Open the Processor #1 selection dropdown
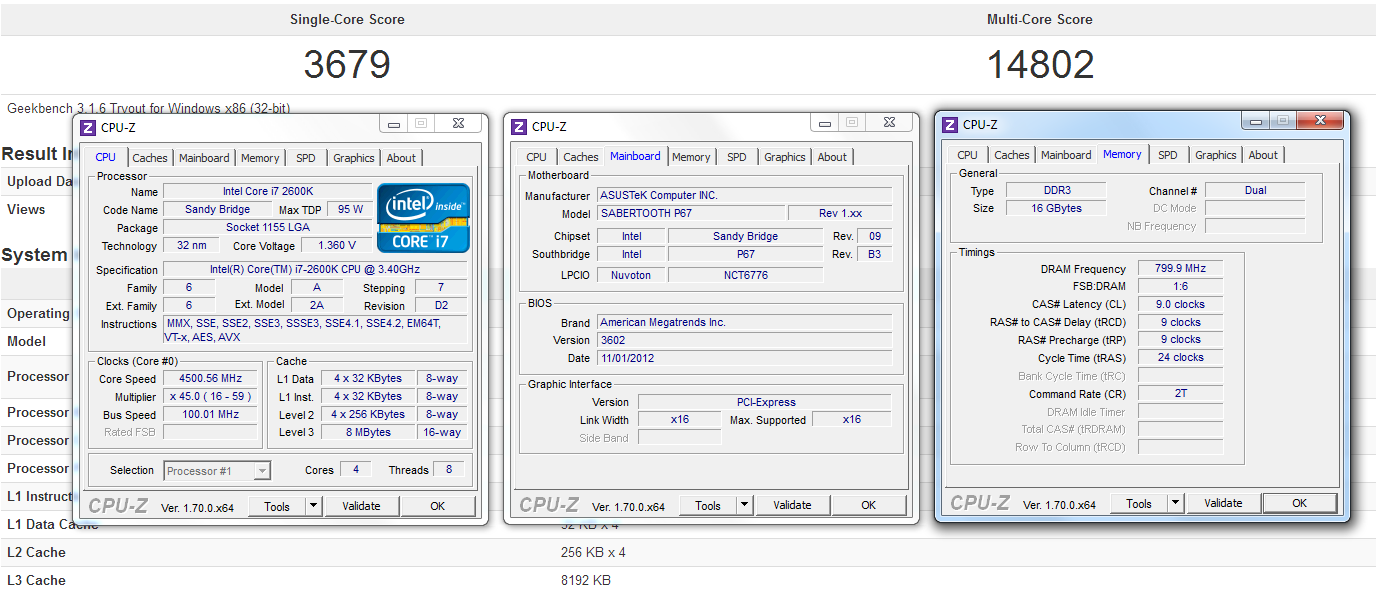Viewport: 1376px width, 591px height. [x=262, y=470]
